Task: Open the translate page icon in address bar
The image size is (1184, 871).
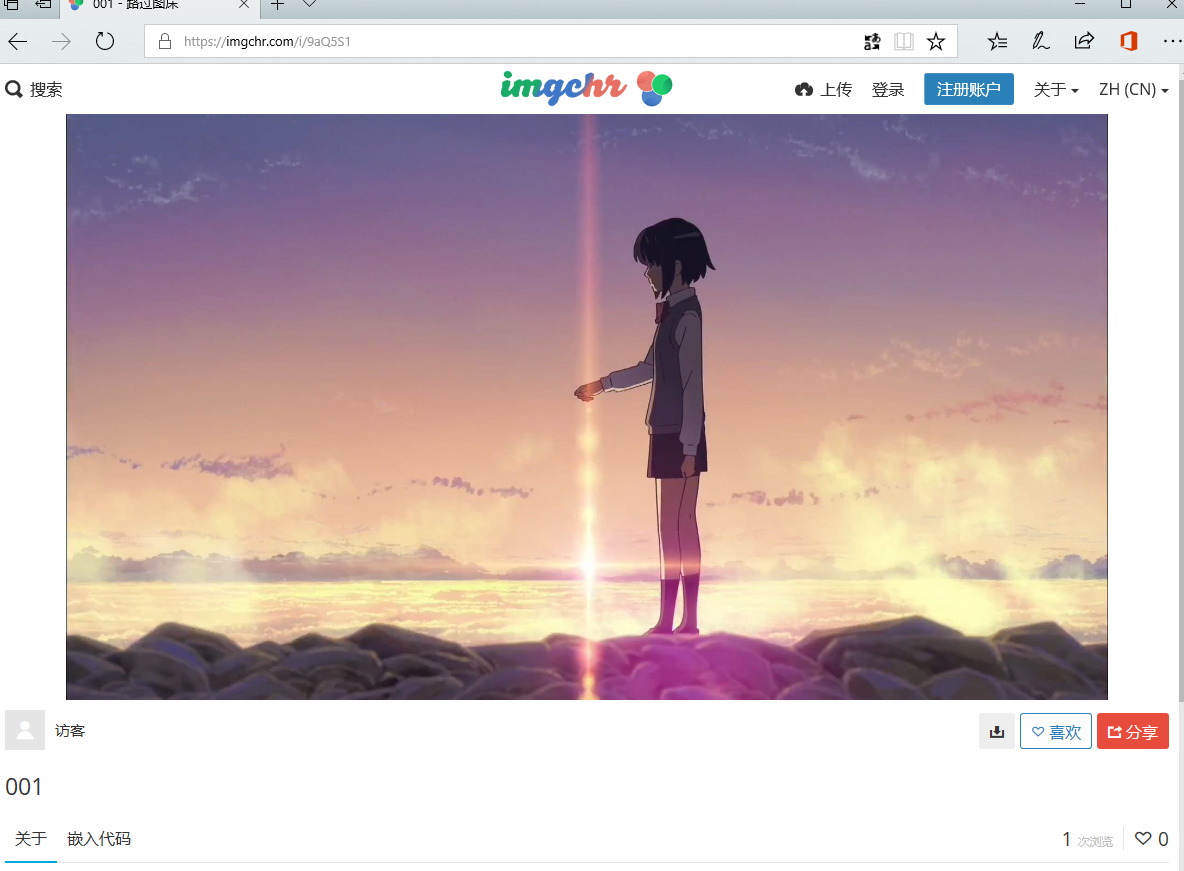Action: point(872,42)
